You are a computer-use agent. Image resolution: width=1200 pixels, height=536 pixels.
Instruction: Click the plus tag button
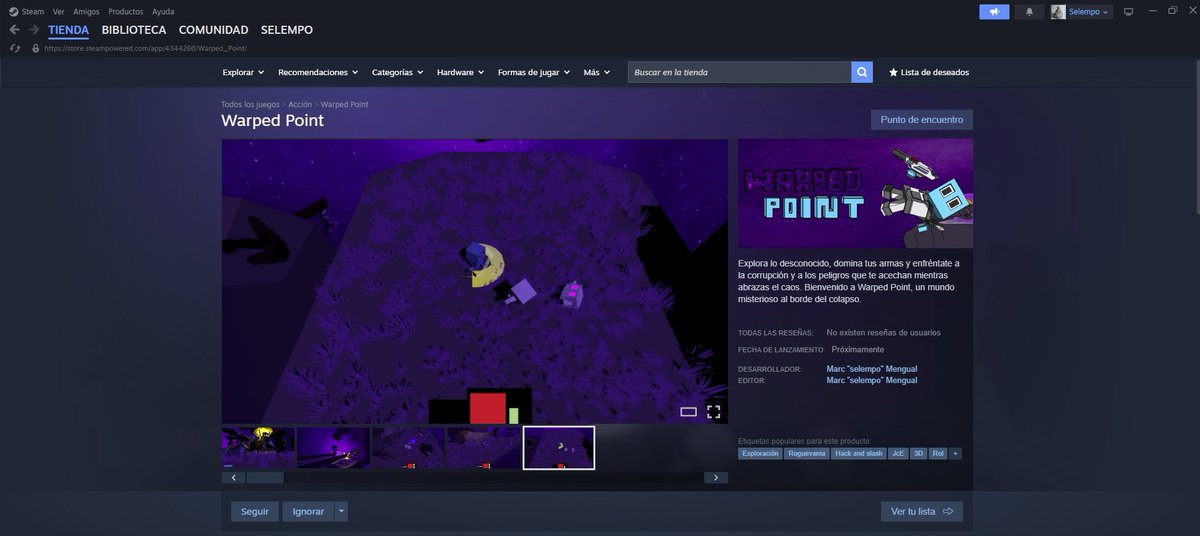(x=955, y=453)
